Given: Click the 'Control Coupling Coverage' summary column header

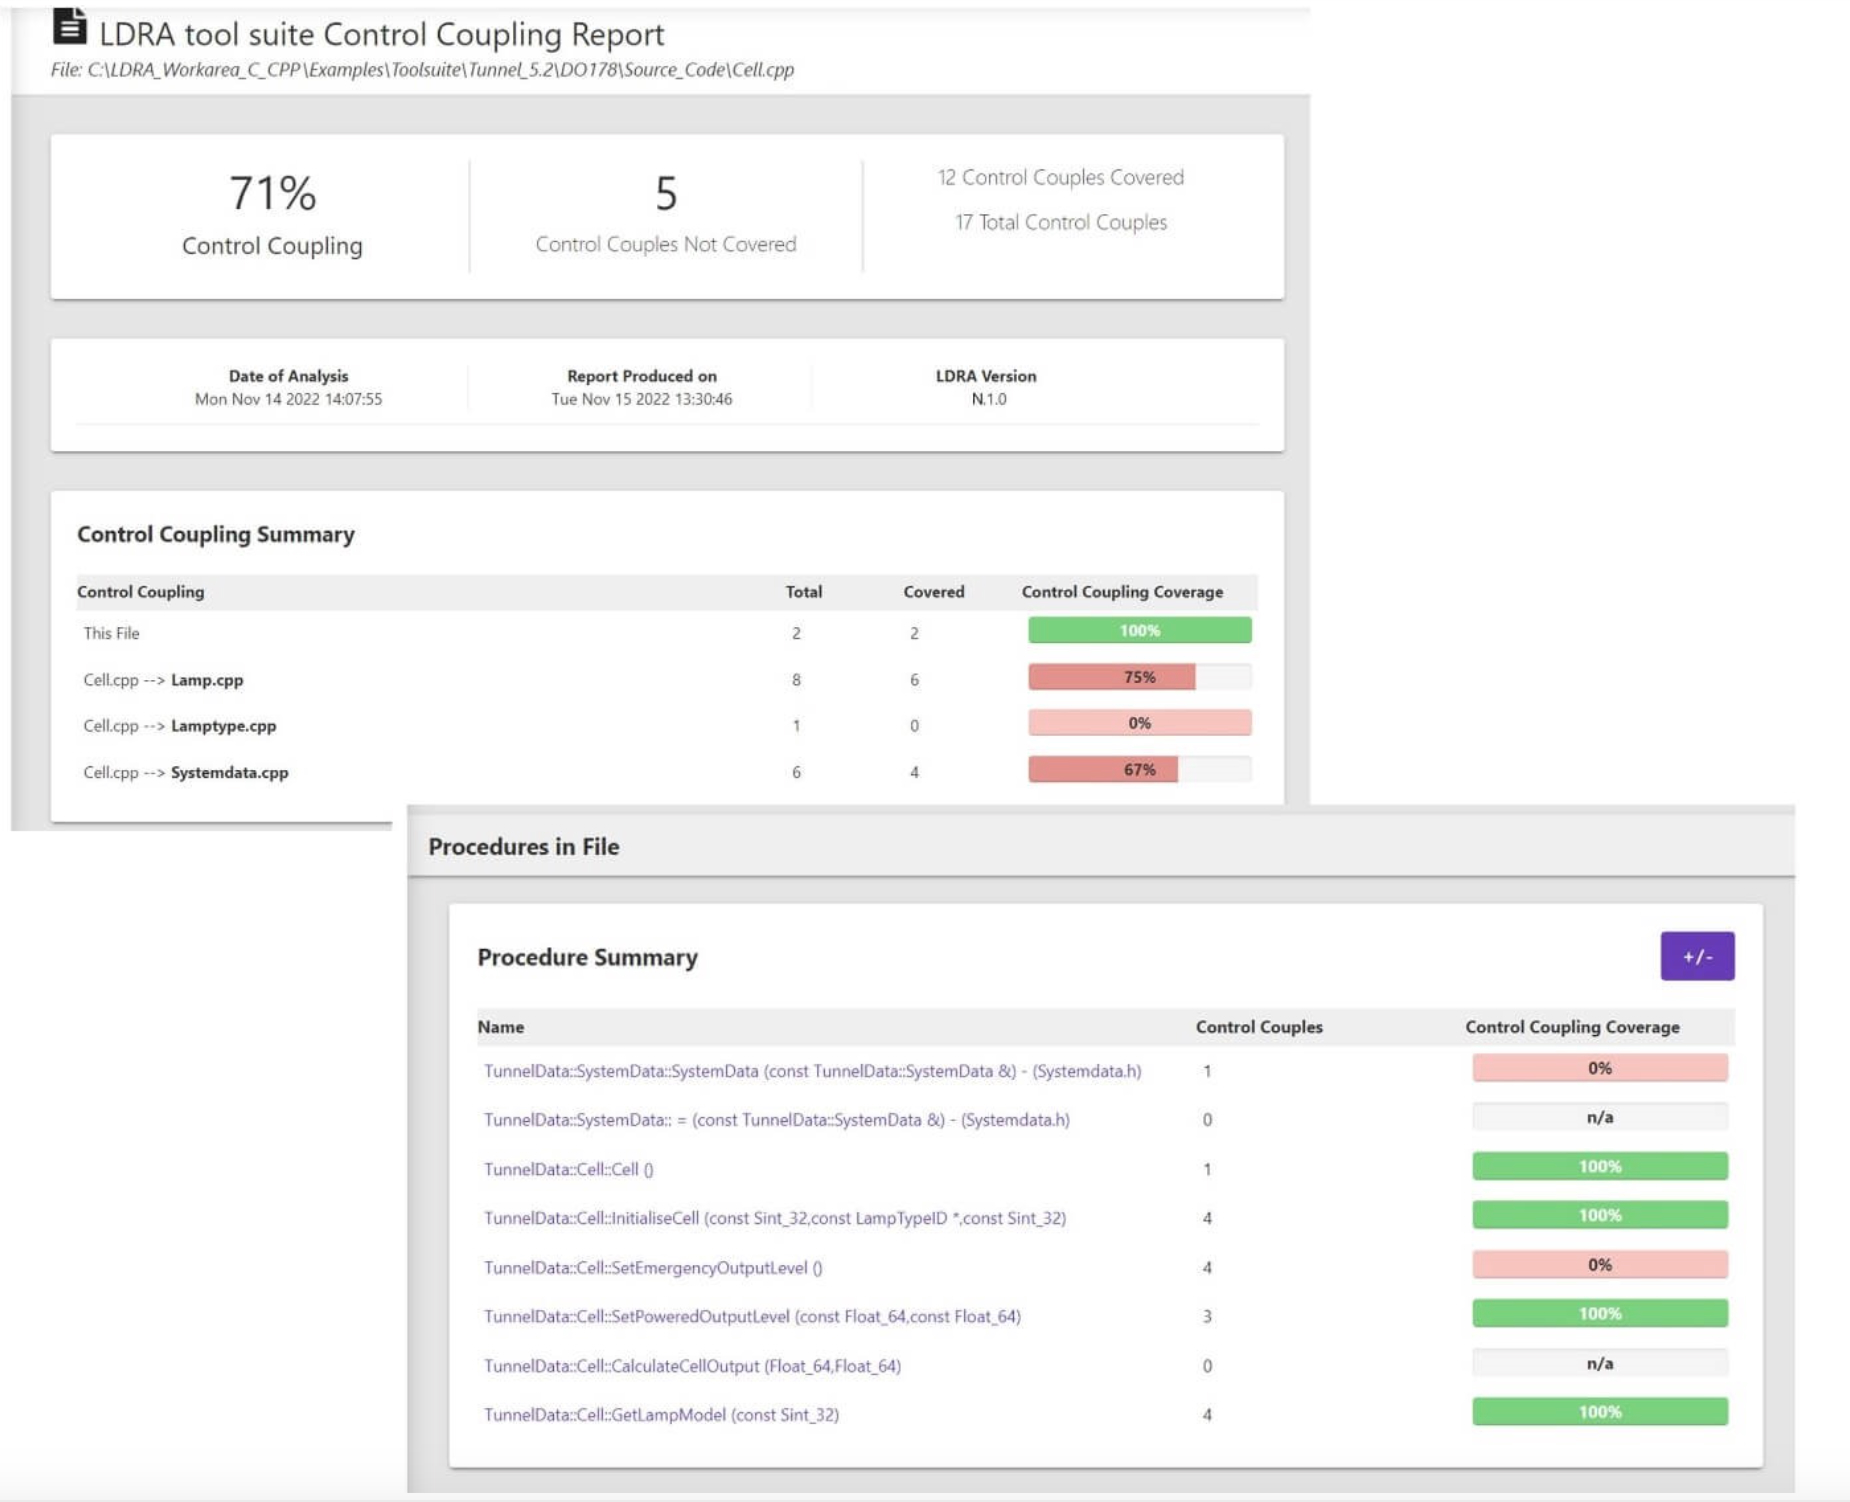Looking at the screenshot, I should click(1122, 592).
